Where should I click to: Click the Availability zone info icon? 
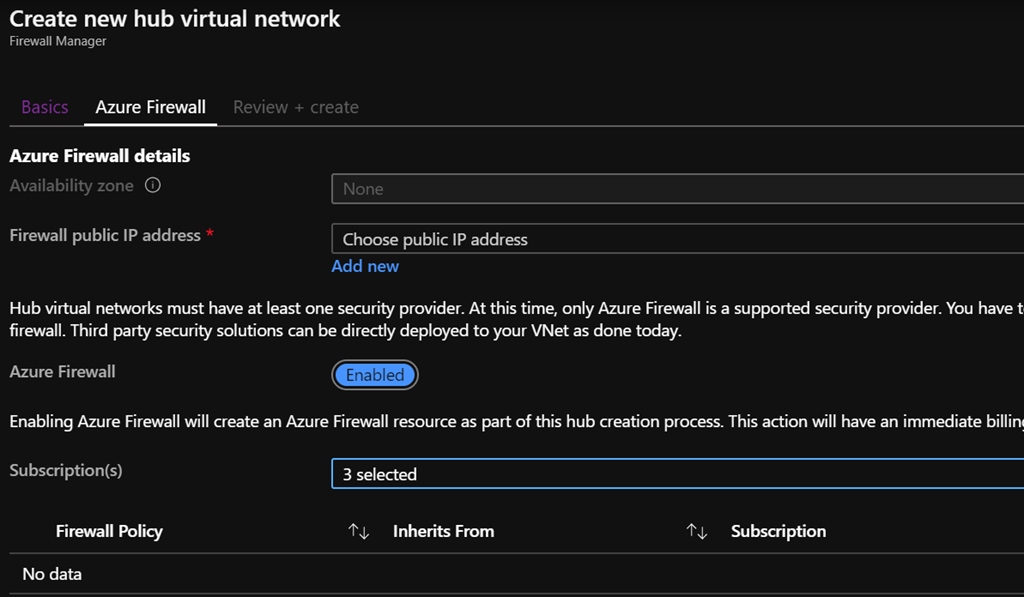point(153,185)
